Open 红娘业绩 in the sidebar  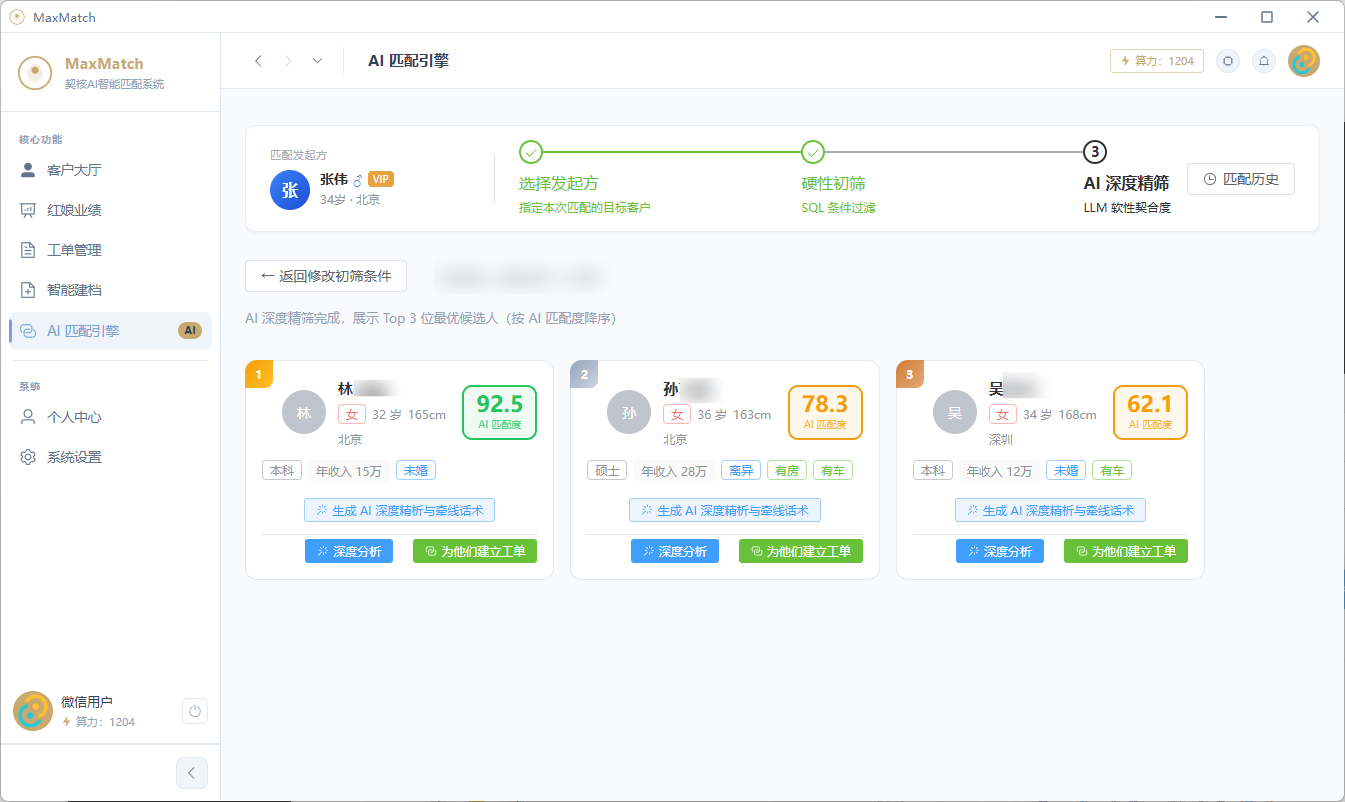click(x=110, y=210)
